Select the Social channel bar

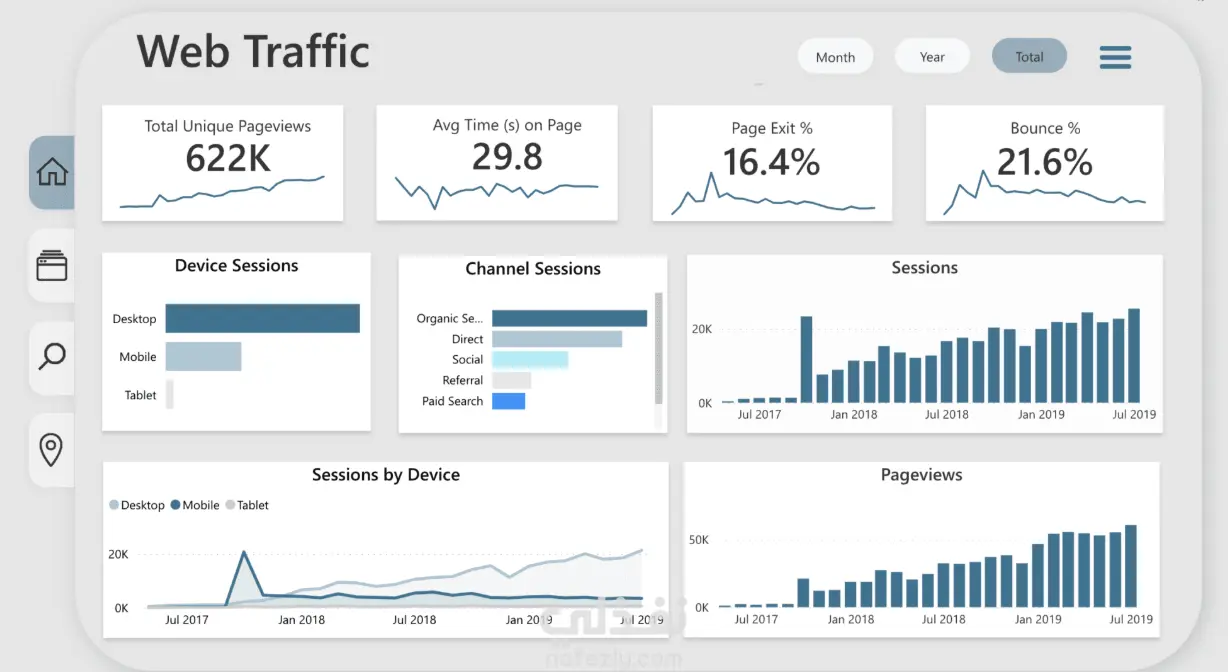click(530, 359)
